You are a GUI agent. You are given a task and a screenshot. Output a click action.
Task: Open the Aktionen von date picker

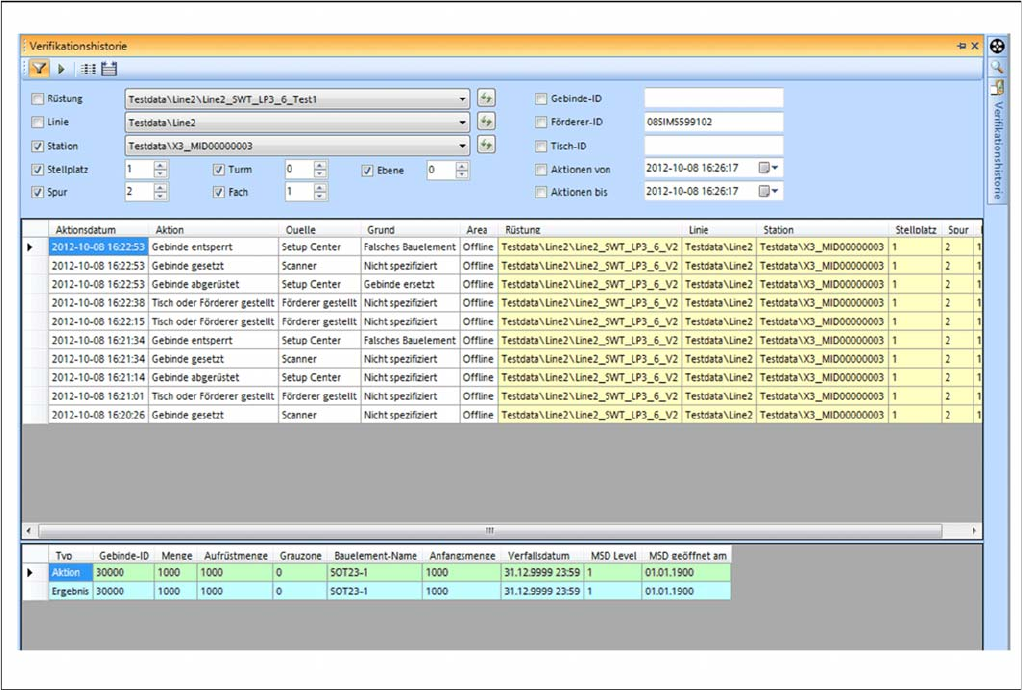[768, 168]
